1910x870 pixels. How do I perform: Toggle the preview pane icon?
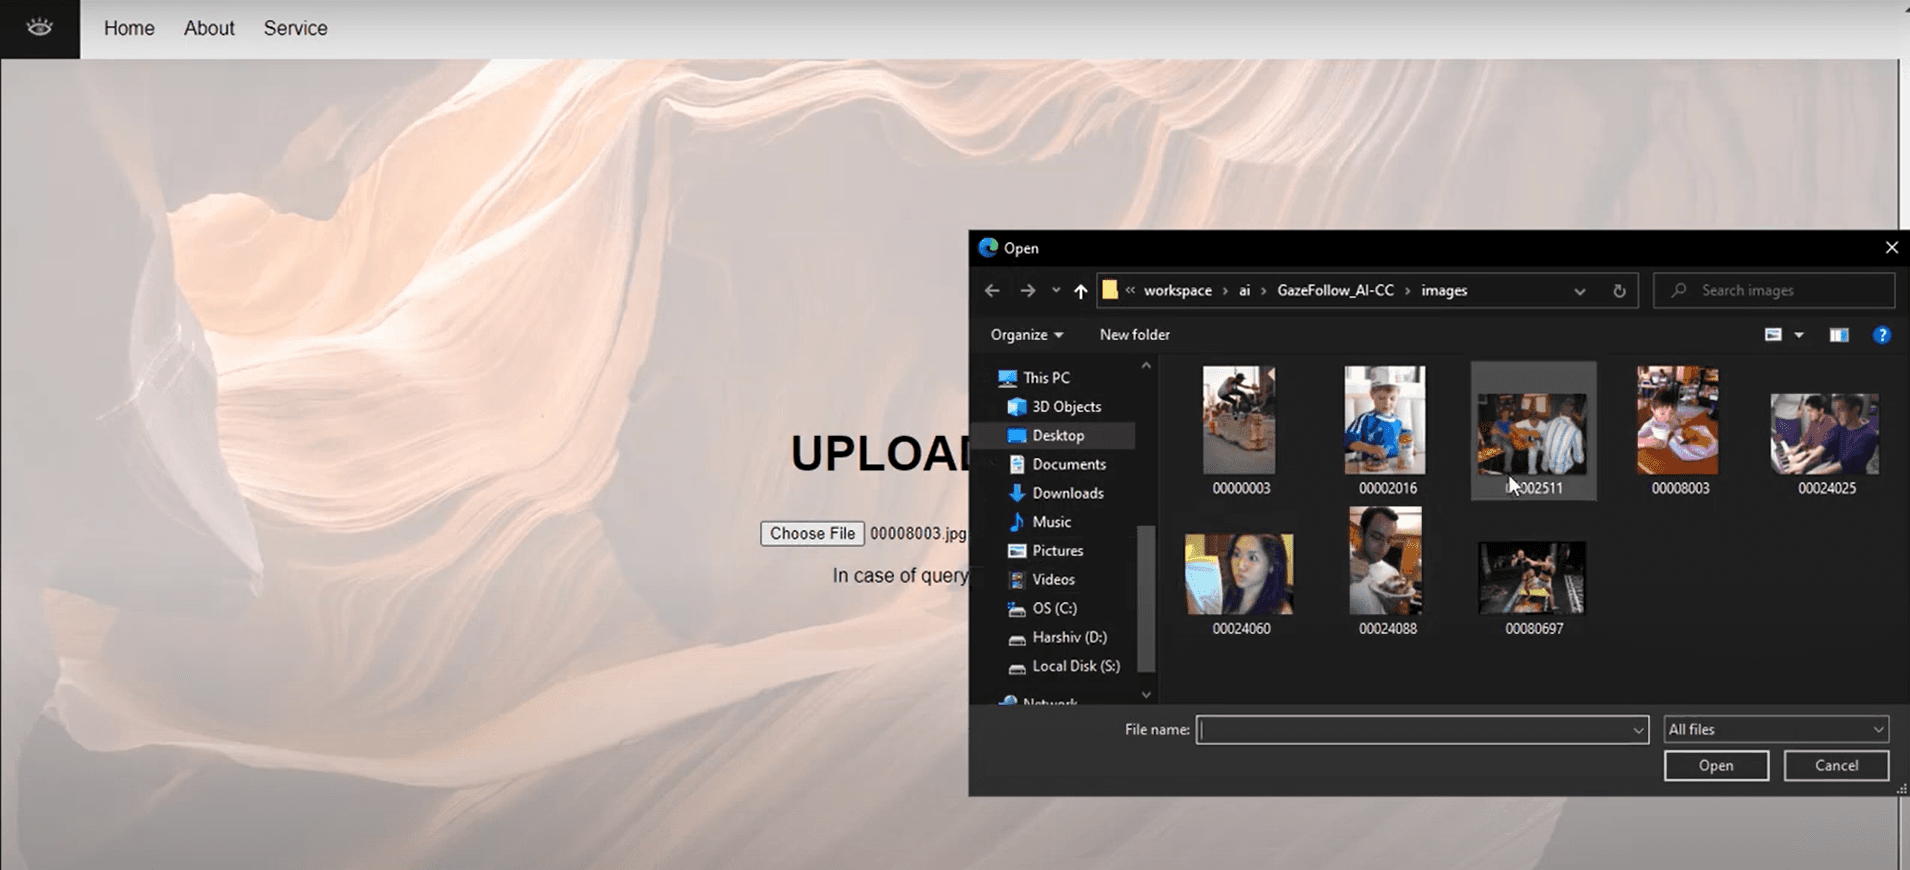tap(1838, 335)
